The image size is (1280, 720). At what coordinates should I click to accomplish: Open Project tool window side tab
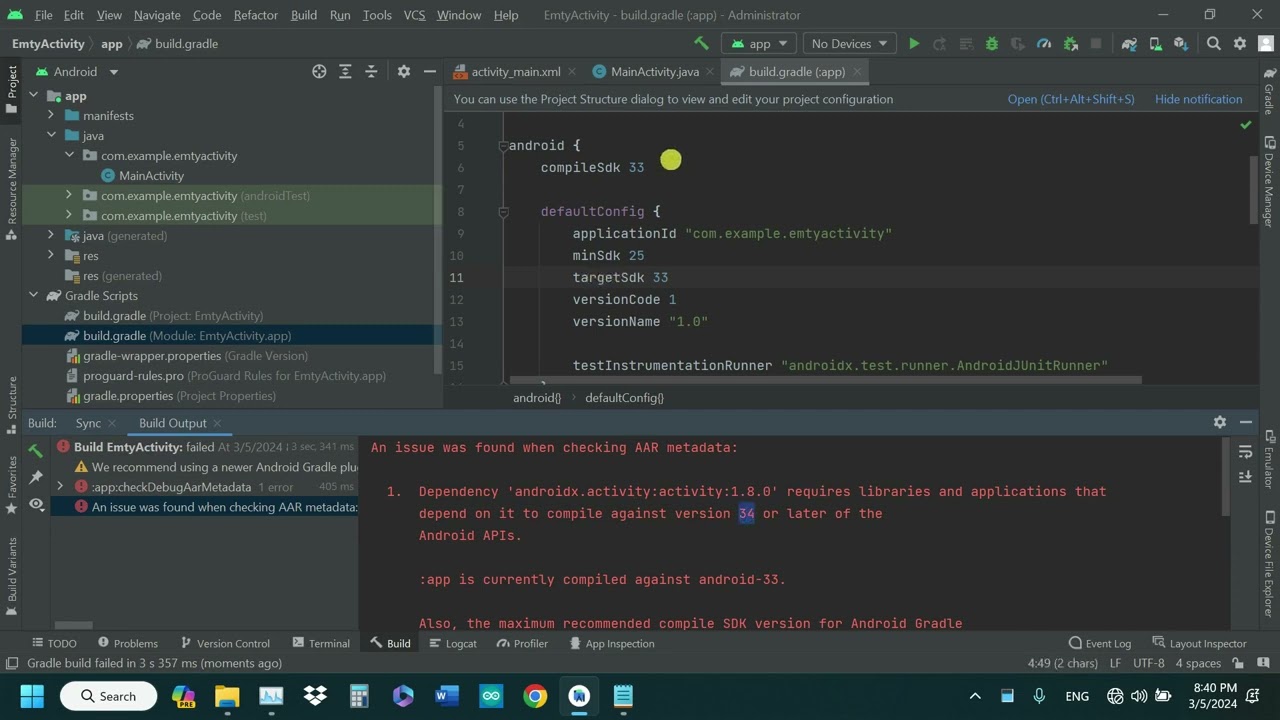point(12,90)
